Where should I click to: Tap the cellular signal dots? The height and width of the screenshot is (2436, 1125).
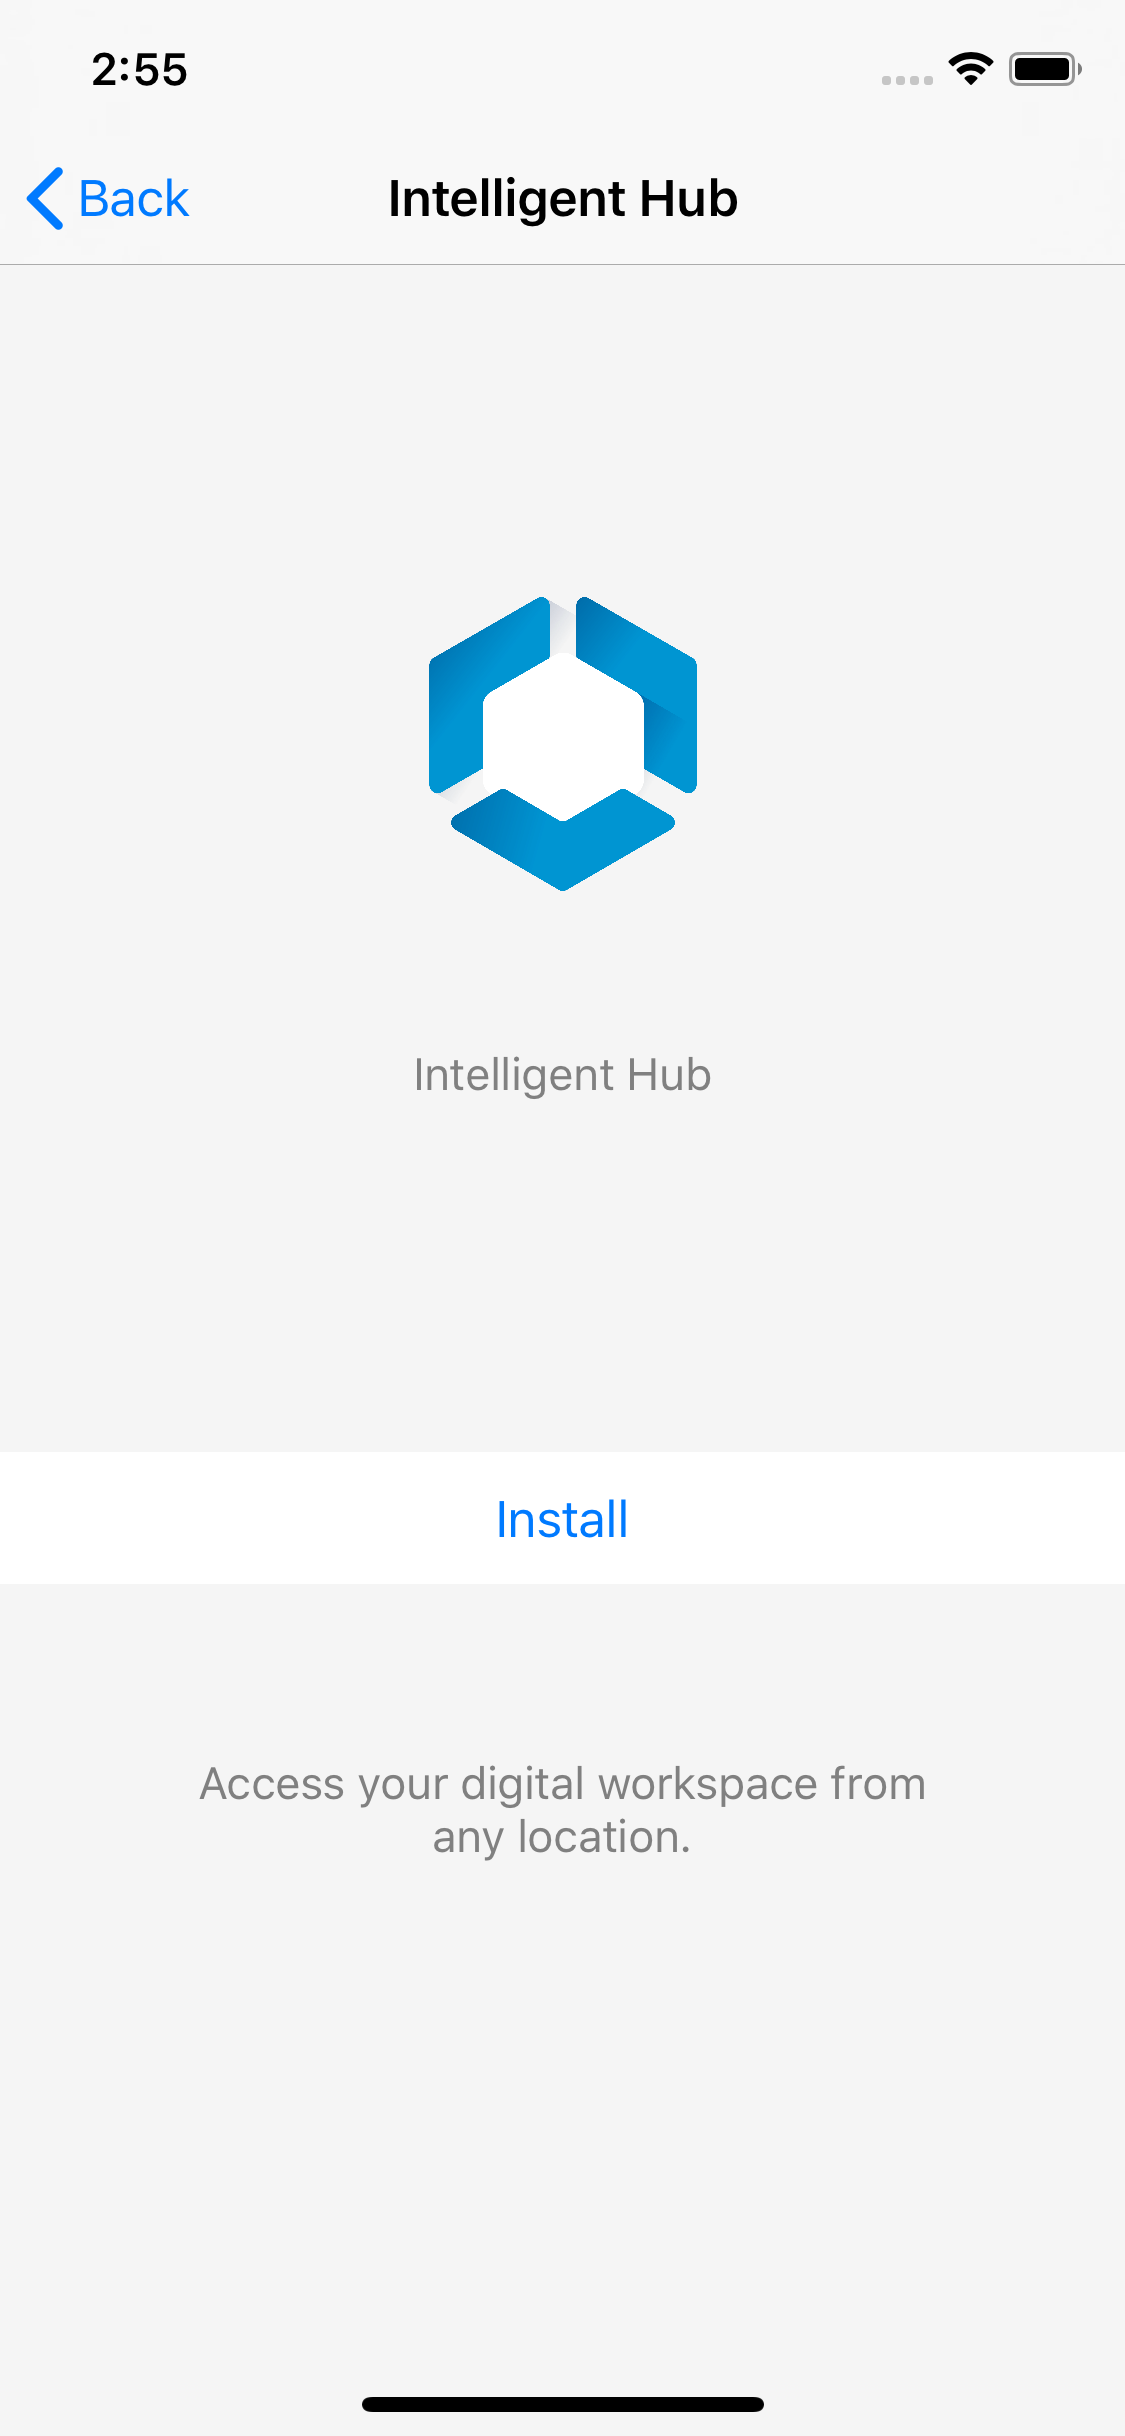(x=907, y=80)
